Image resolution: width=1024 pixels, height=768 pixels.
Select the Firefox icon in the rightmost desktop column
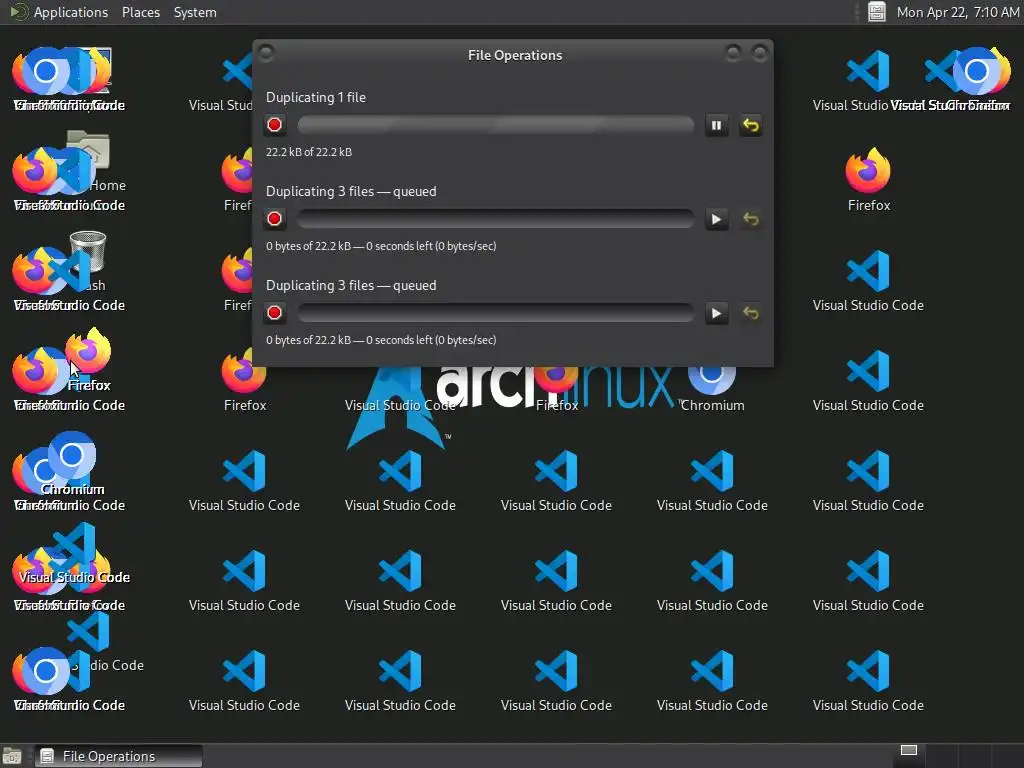(869, 180)
